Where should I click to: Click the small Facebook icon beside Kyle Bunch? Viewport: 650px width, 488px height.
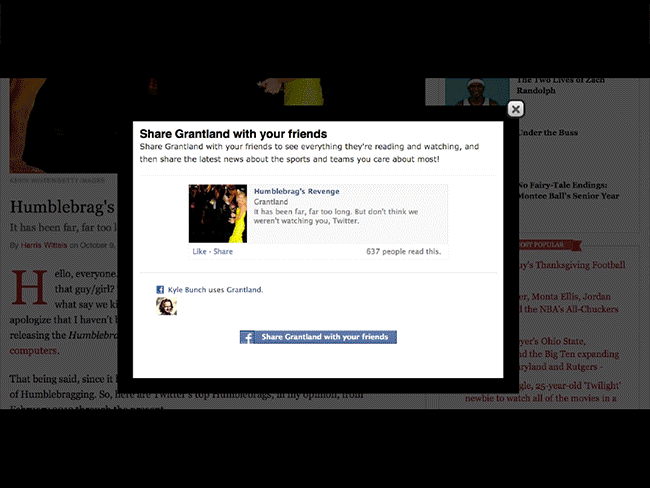click(160, 289)
